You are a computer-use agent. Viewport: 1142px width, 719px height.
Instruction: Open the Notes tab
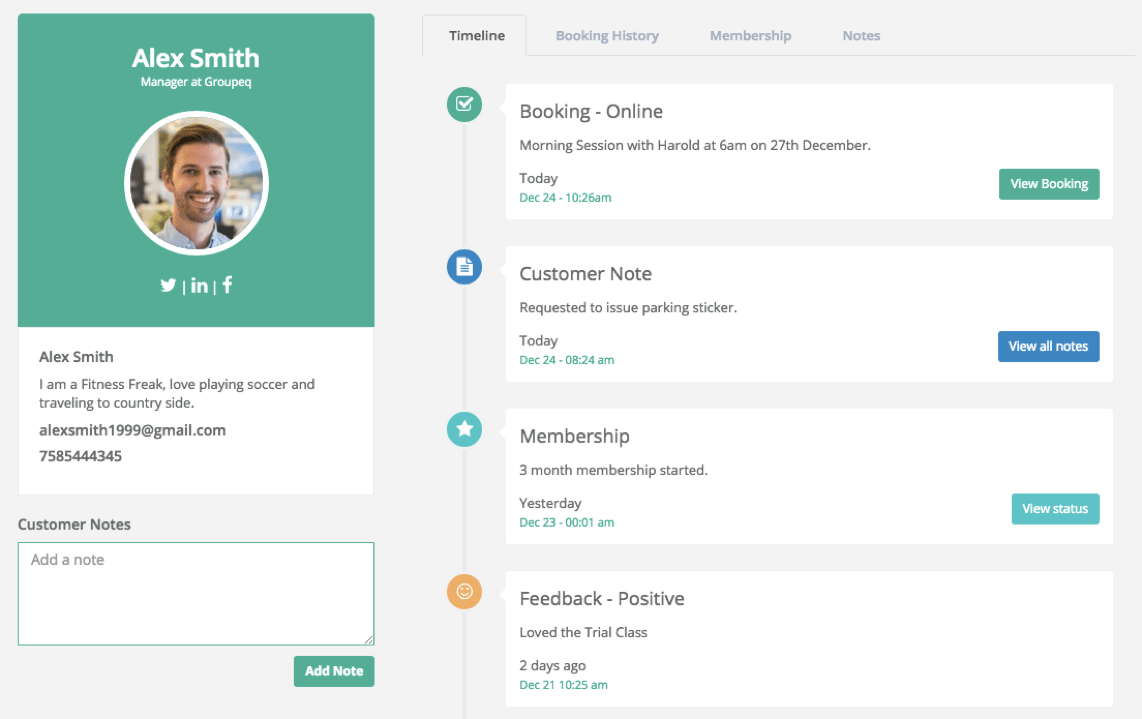(x=861, y=36)
